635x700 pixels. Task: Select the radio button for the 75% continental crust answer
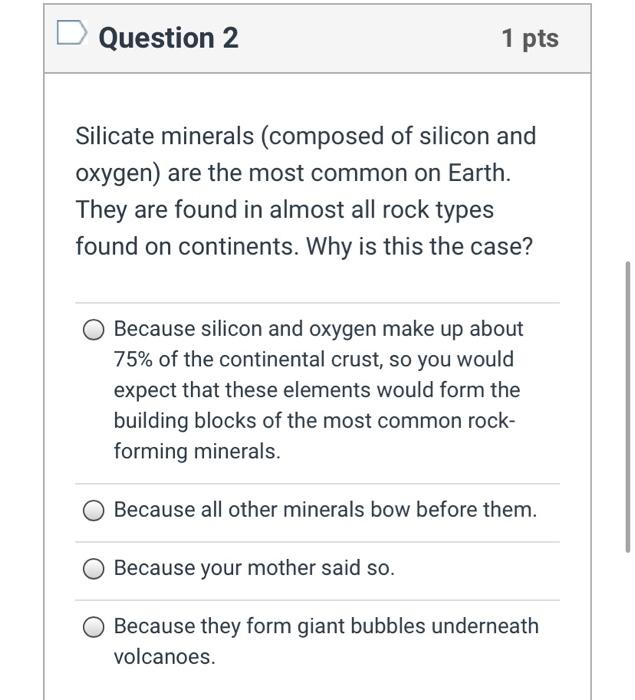(93, 330)
